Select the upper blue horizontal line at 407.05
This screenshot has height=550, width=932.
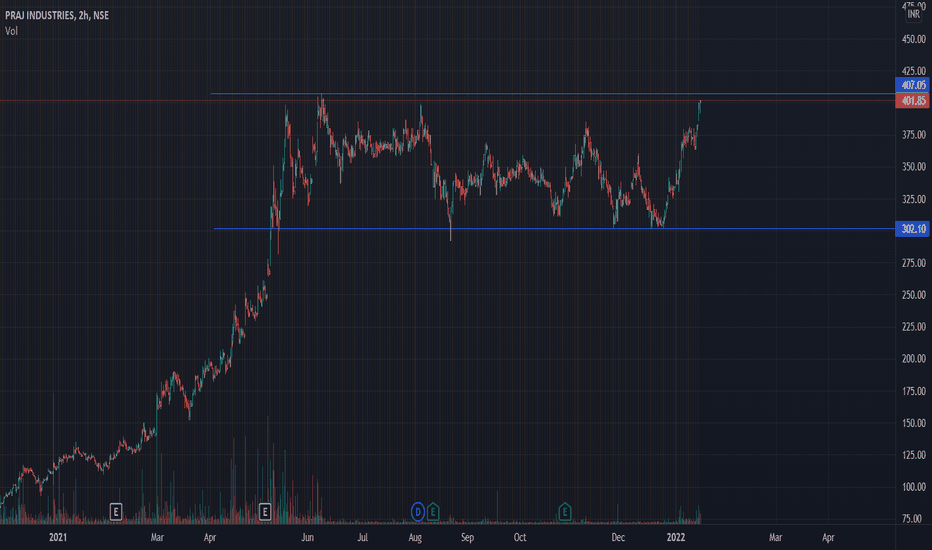click(553, 93)
